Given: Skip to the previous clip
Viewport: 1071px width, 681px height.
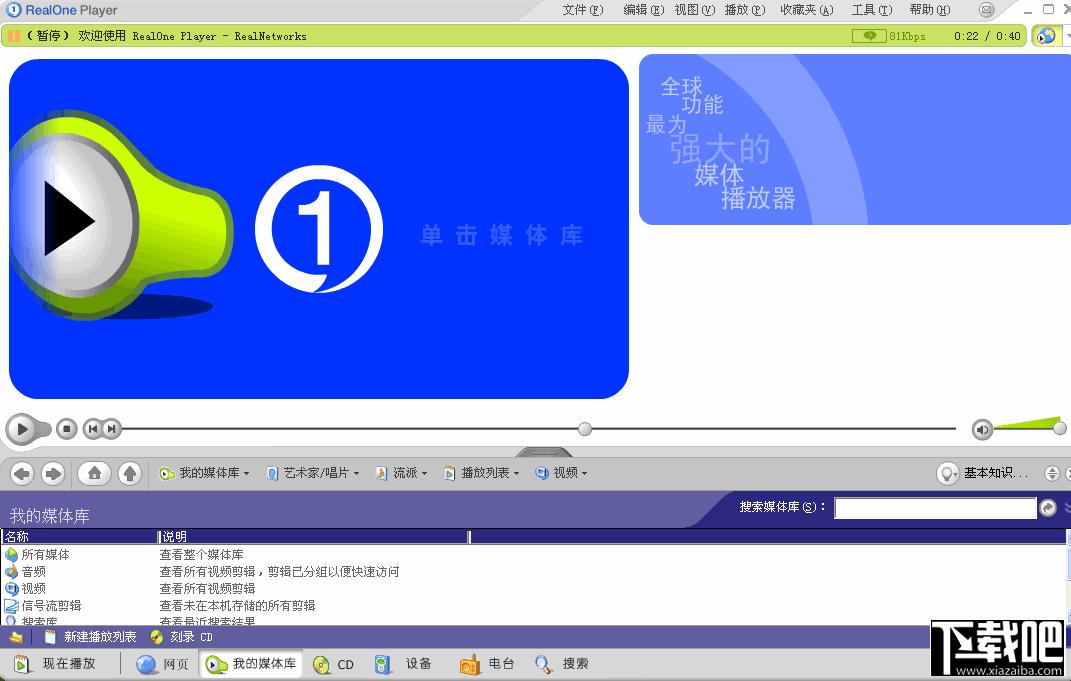Looking at the screenshot, I should tap(93, 429).
